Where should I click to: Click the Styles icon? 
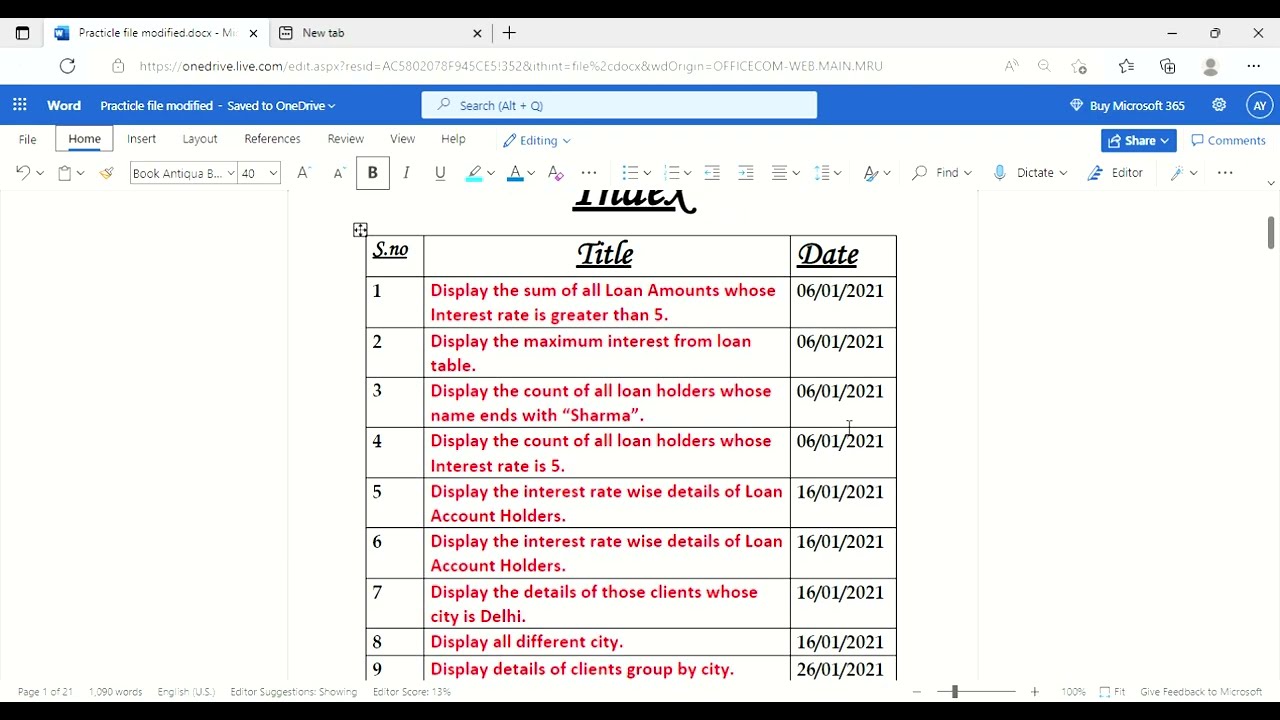coord(871,173)
